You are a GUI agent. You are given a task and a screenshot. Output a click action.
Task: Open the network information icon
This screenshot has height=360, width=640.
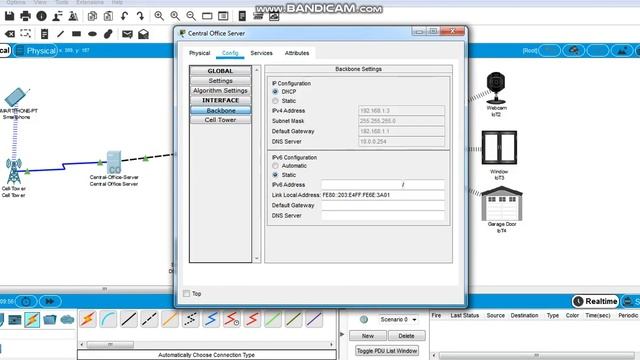[x=41, y=16]
